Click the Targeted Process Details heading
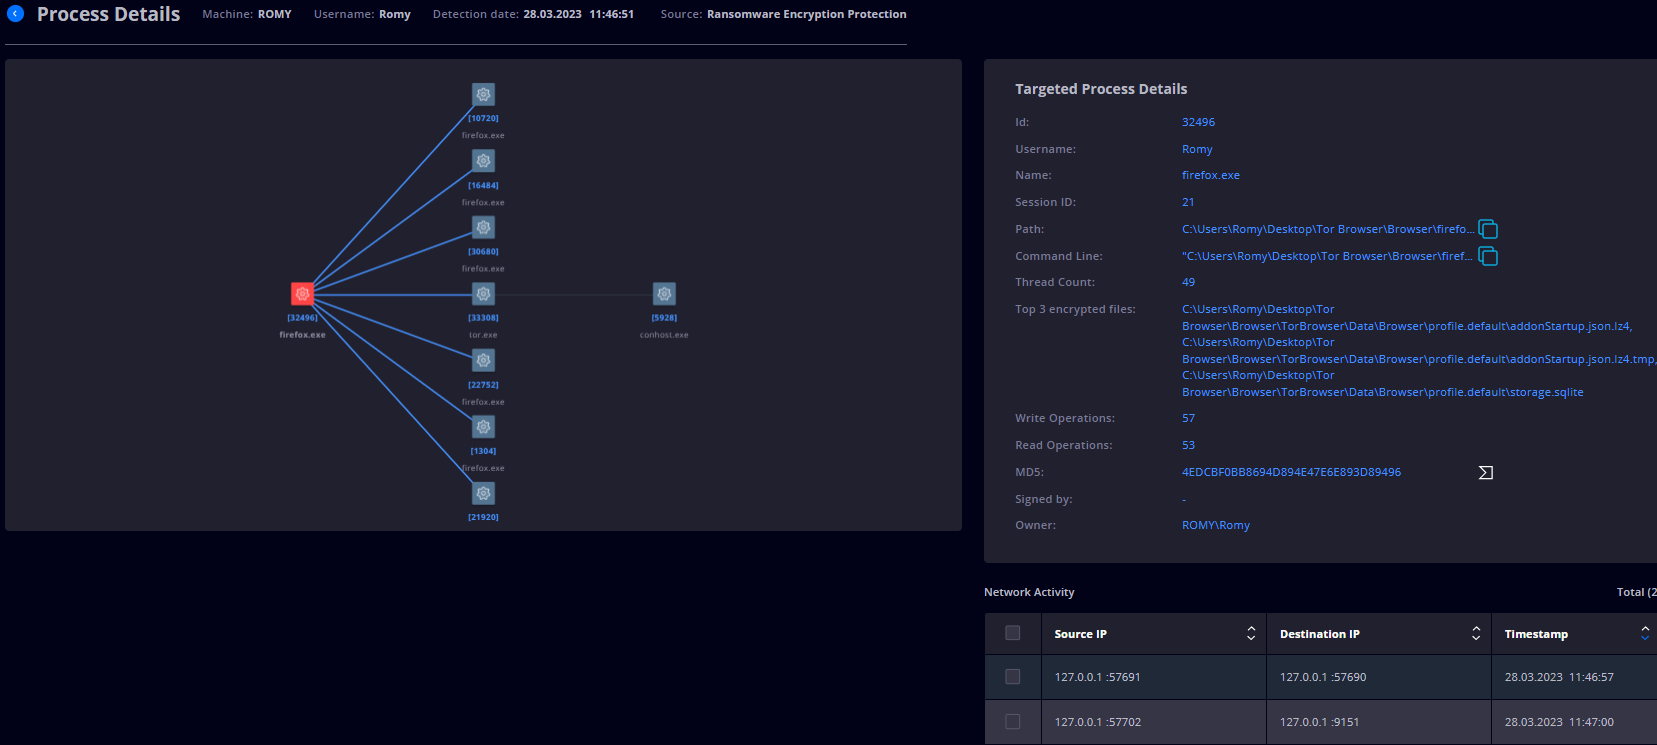 1101,89
